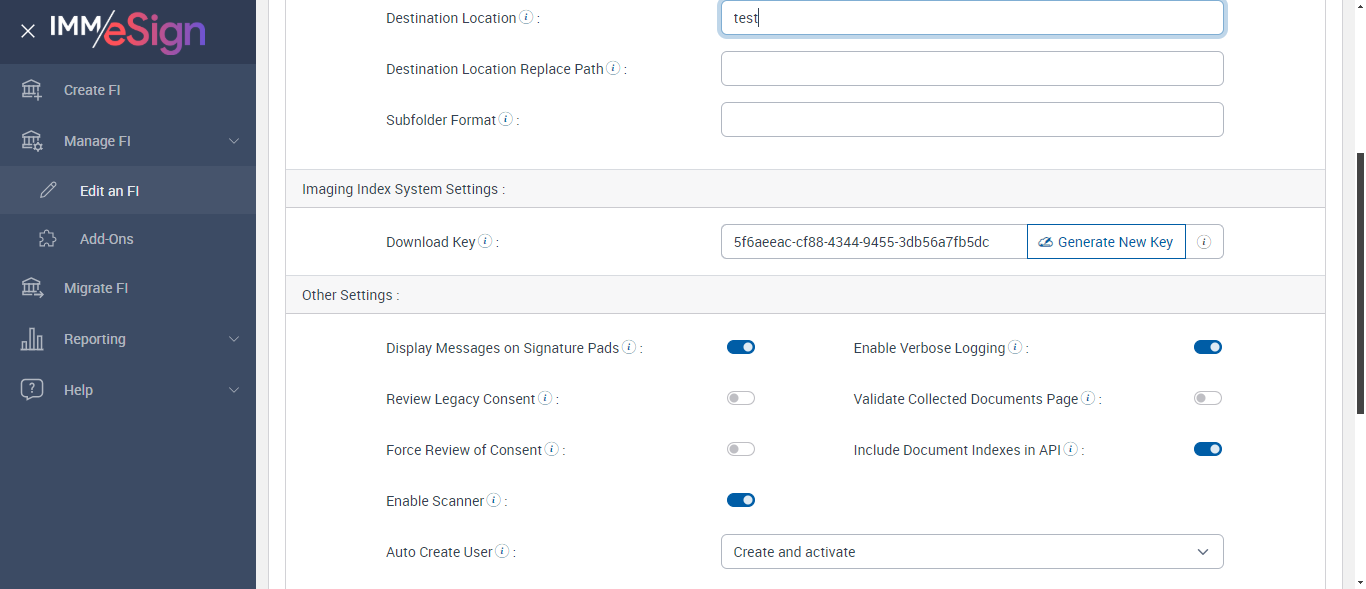The image size is (1366, 589).
Task: Close the sidebar with the X icon
Action: point(28,31)
